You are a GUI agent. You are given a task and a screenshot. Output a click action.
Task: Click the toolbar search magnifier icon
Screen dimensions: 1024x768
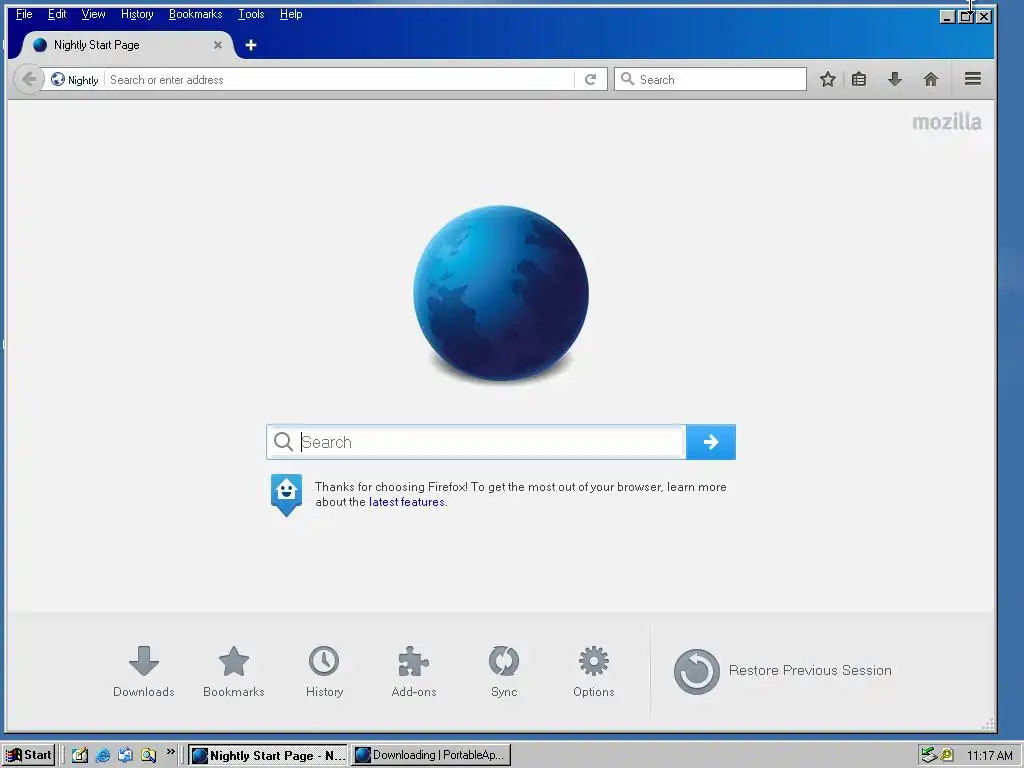[628, 79]
